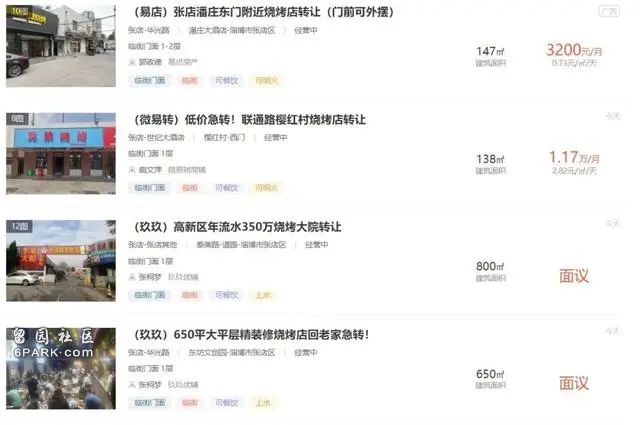The width and height of the screenshot is (640, 425).
Task: Select the yellow 上水 tag on the third listing
Action: [x=263, y=296]
